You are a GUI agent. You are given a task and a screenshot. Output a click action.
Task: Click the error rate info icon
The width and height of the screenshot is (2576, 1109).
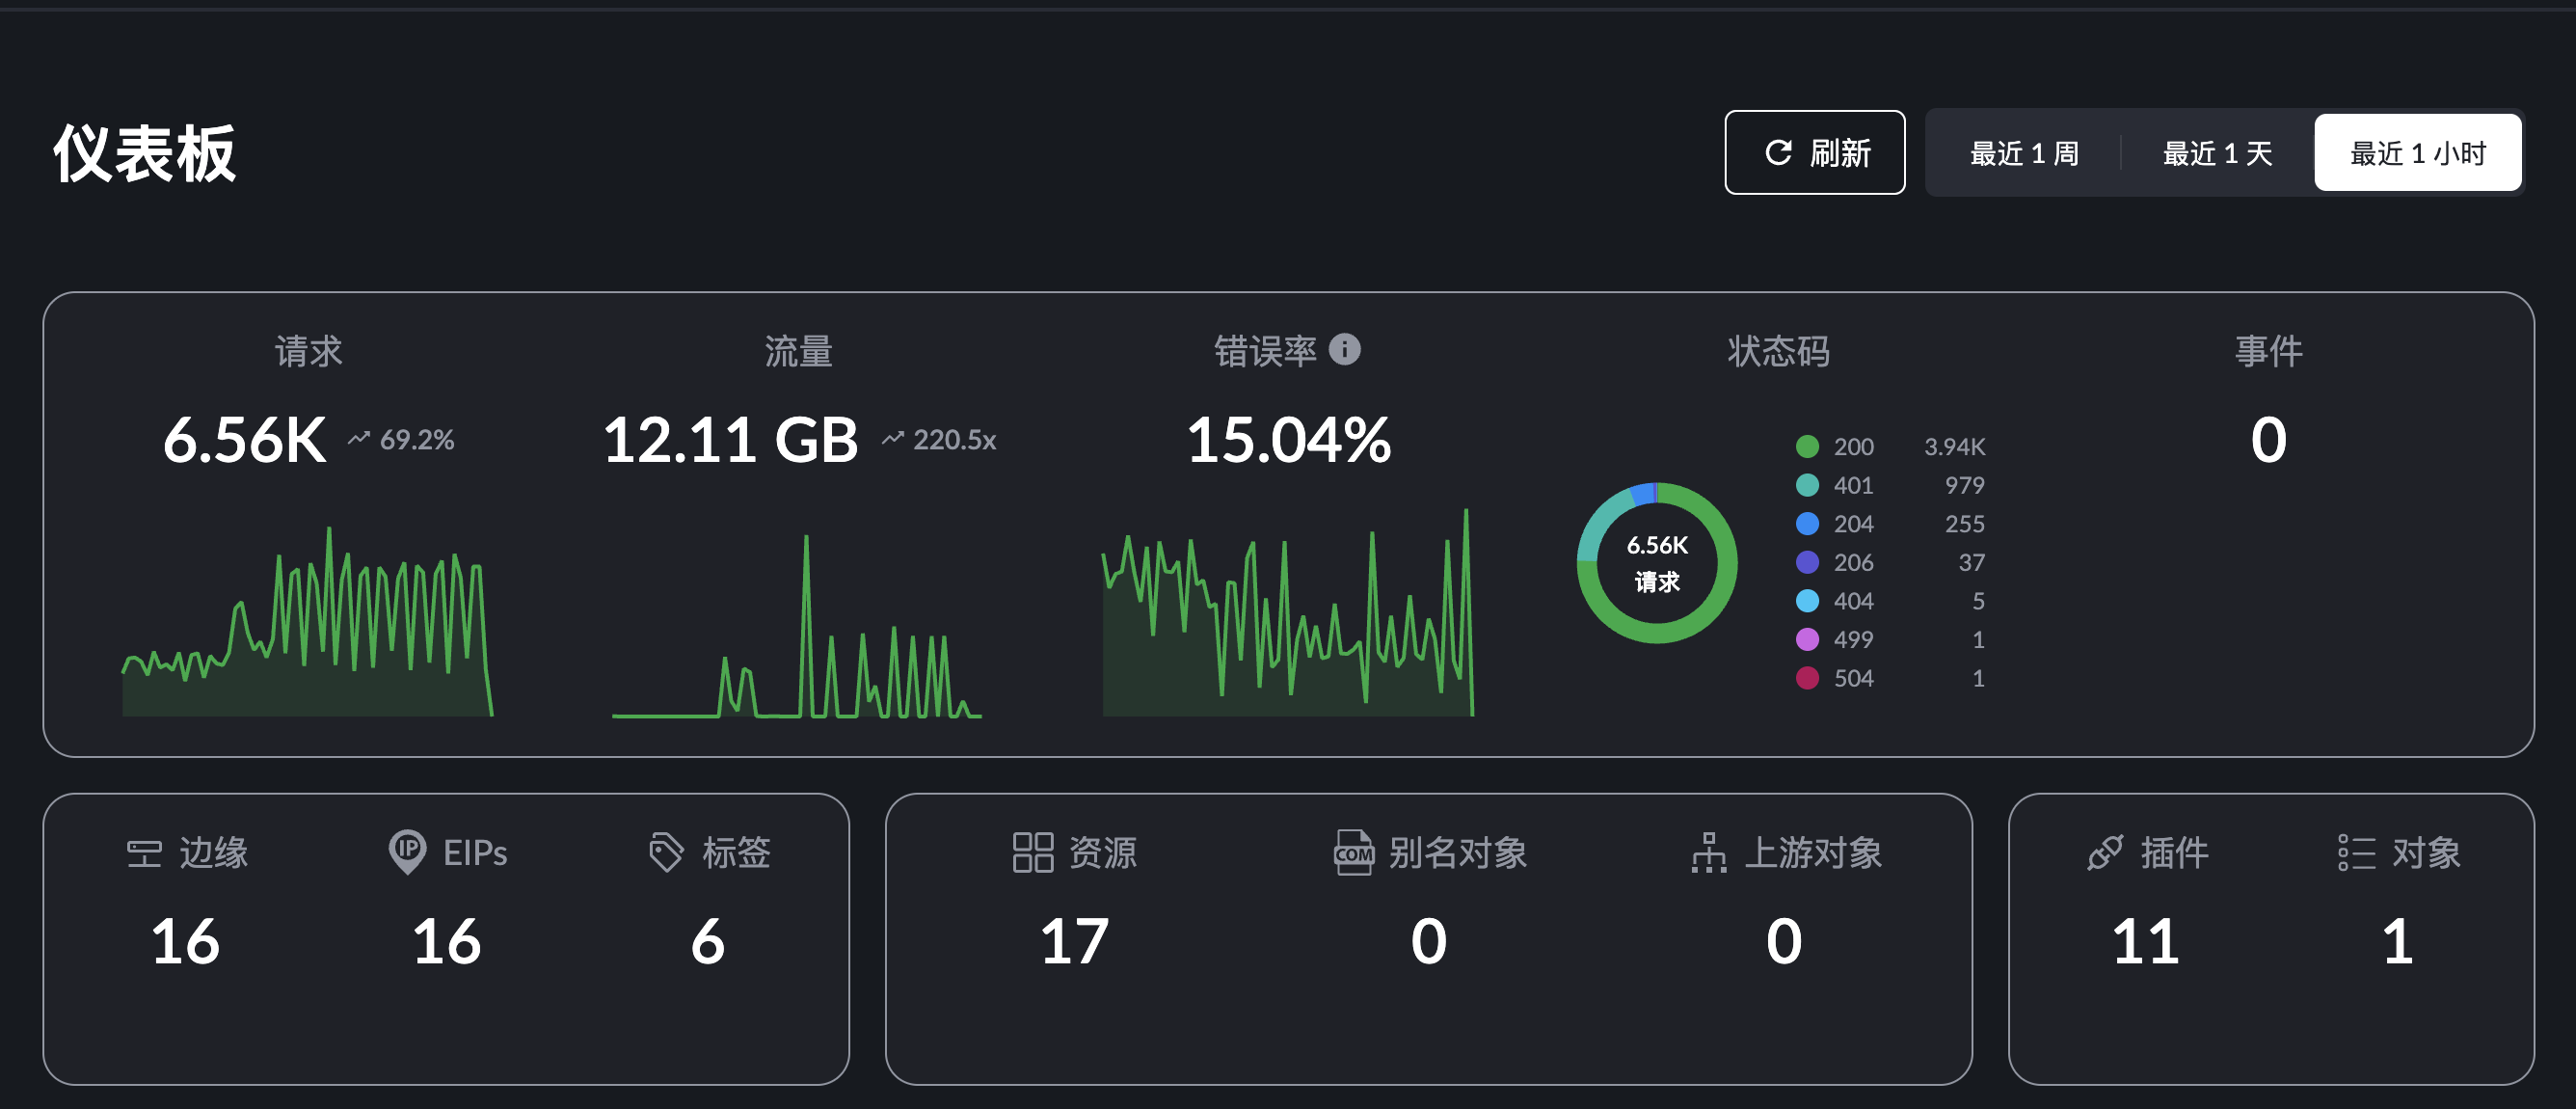(1344, 350)
